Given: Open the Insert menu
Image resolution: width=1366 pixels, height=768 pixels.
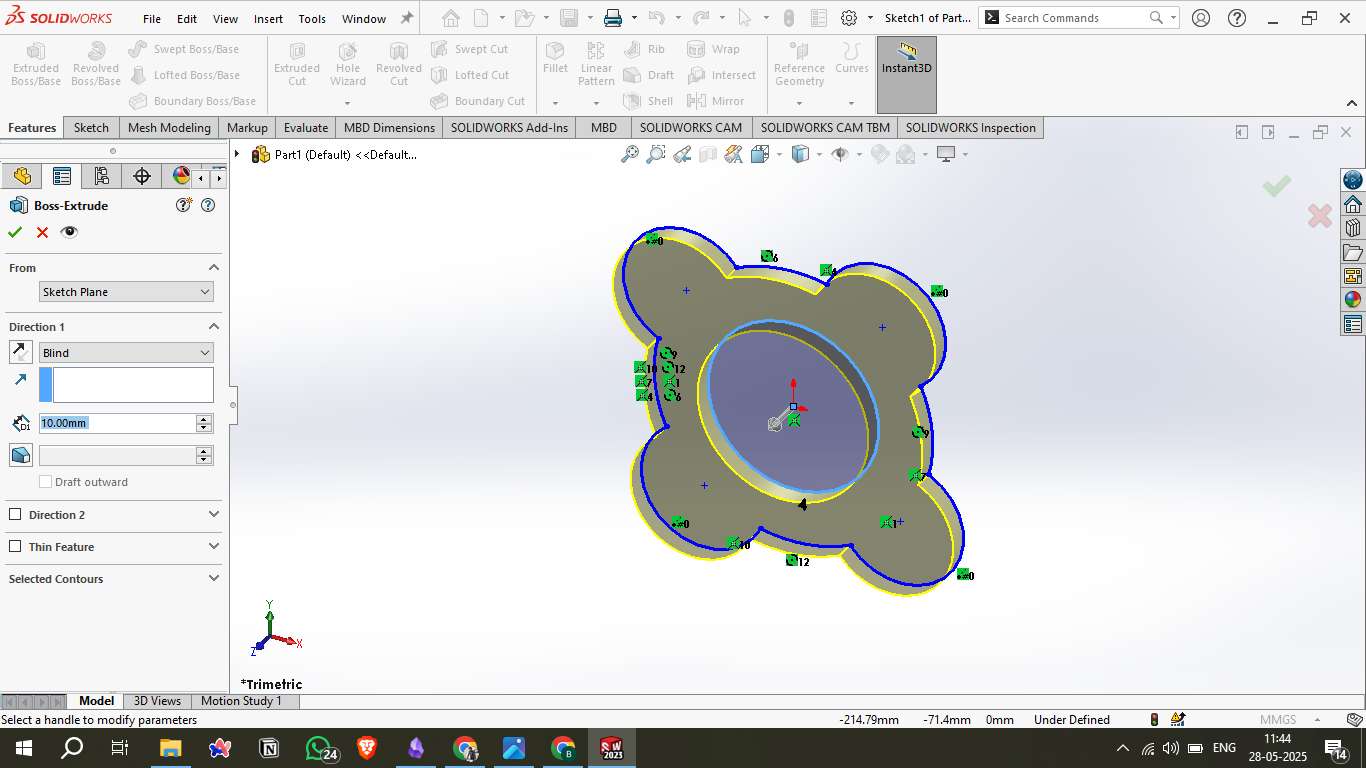Looking at the screenshot, I should (268, 19).
